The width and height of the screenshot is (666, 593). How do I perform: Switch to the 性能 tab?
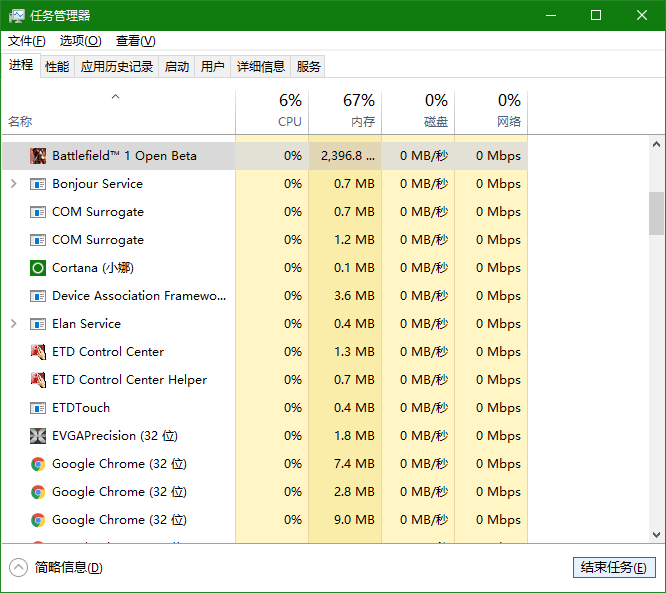pyautogui.click(x=57, y=67)
